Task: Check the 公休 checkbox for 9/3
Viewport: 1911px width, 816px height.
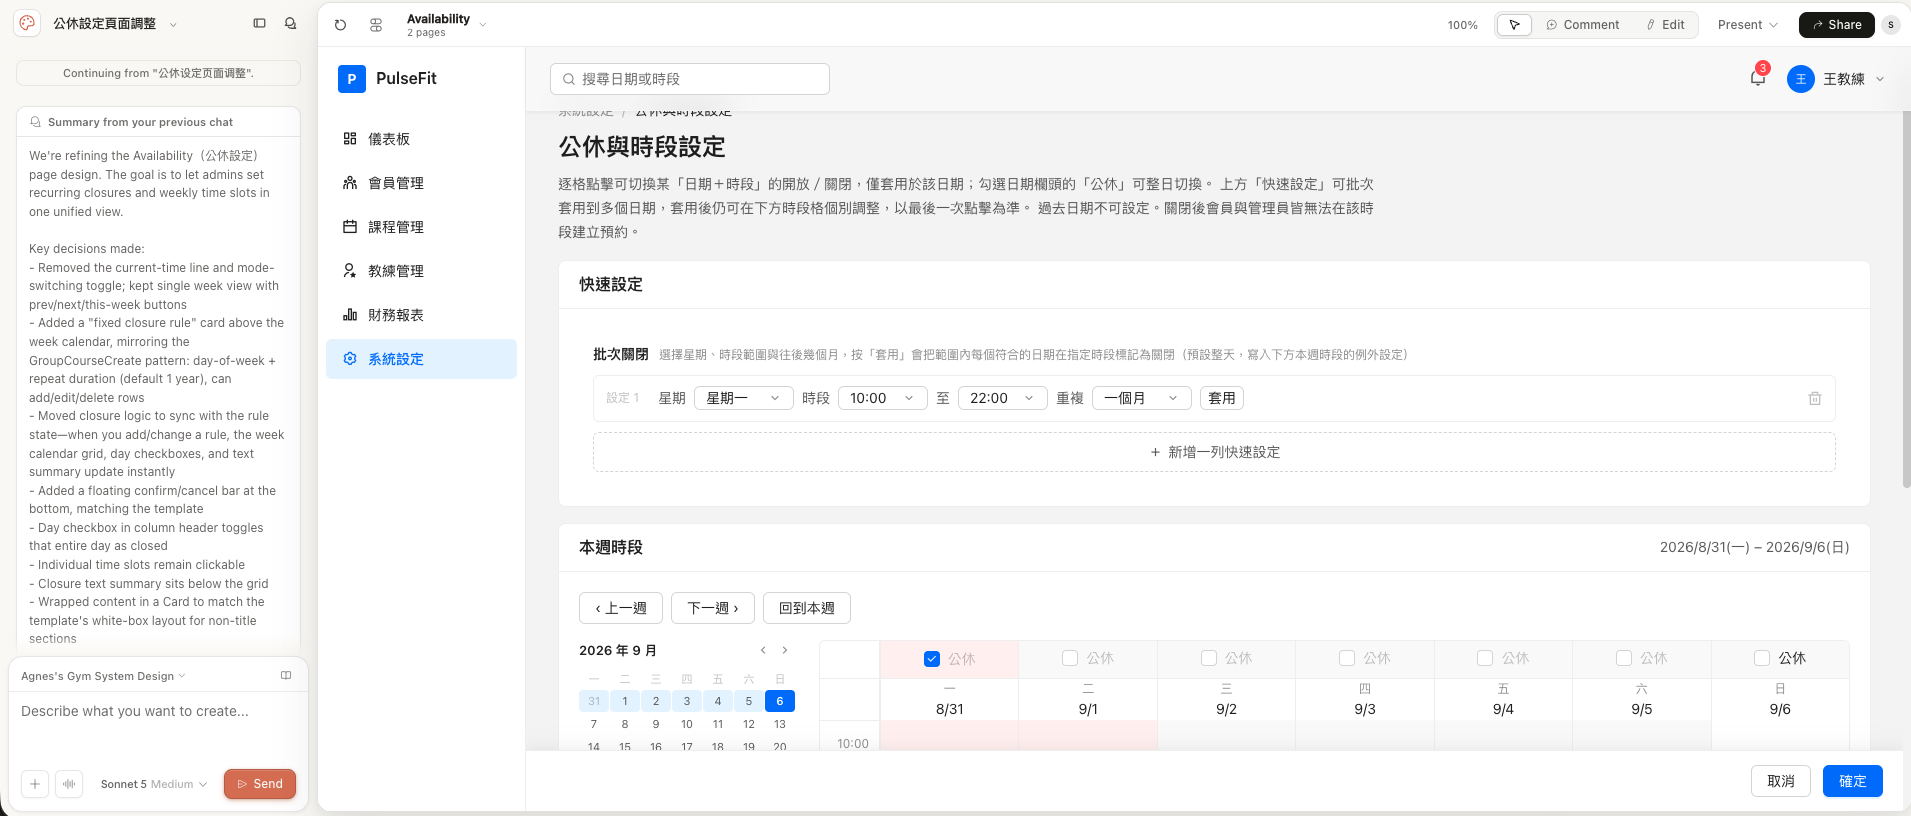Action: pyautogui.click(x=1347, y=658)
